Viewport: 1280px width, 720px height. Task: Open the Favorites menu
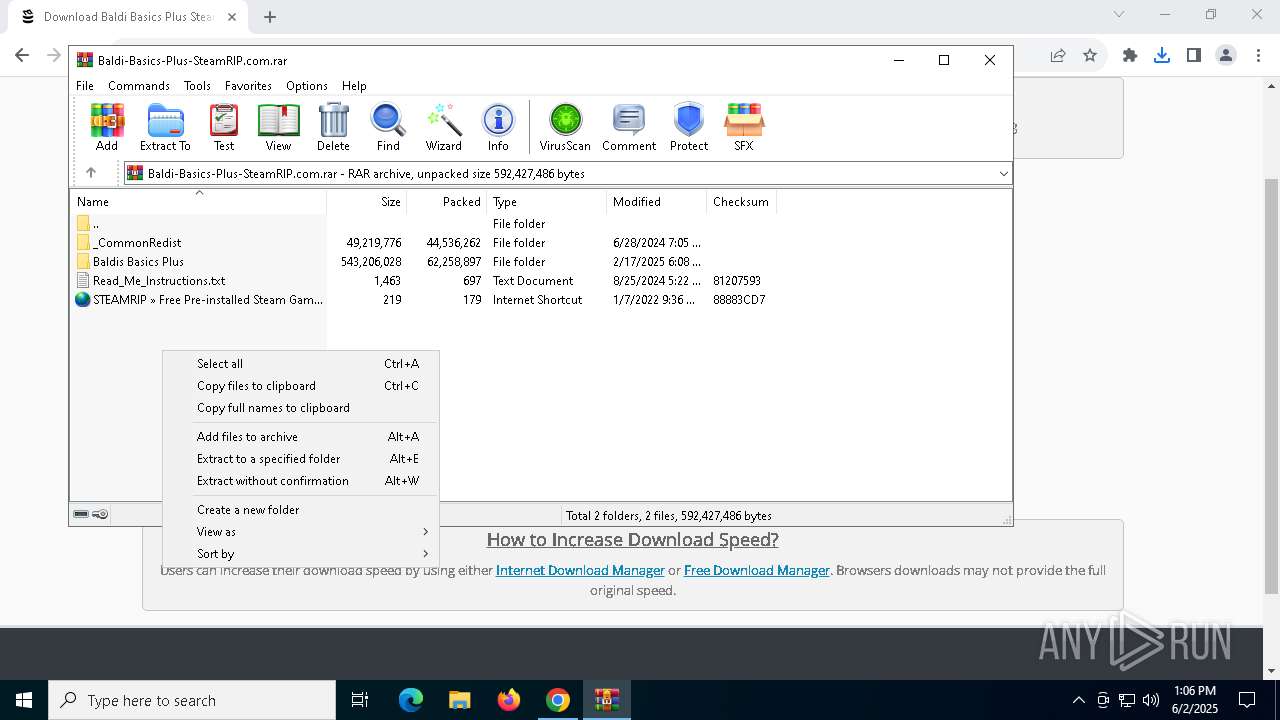pos(248,86)
